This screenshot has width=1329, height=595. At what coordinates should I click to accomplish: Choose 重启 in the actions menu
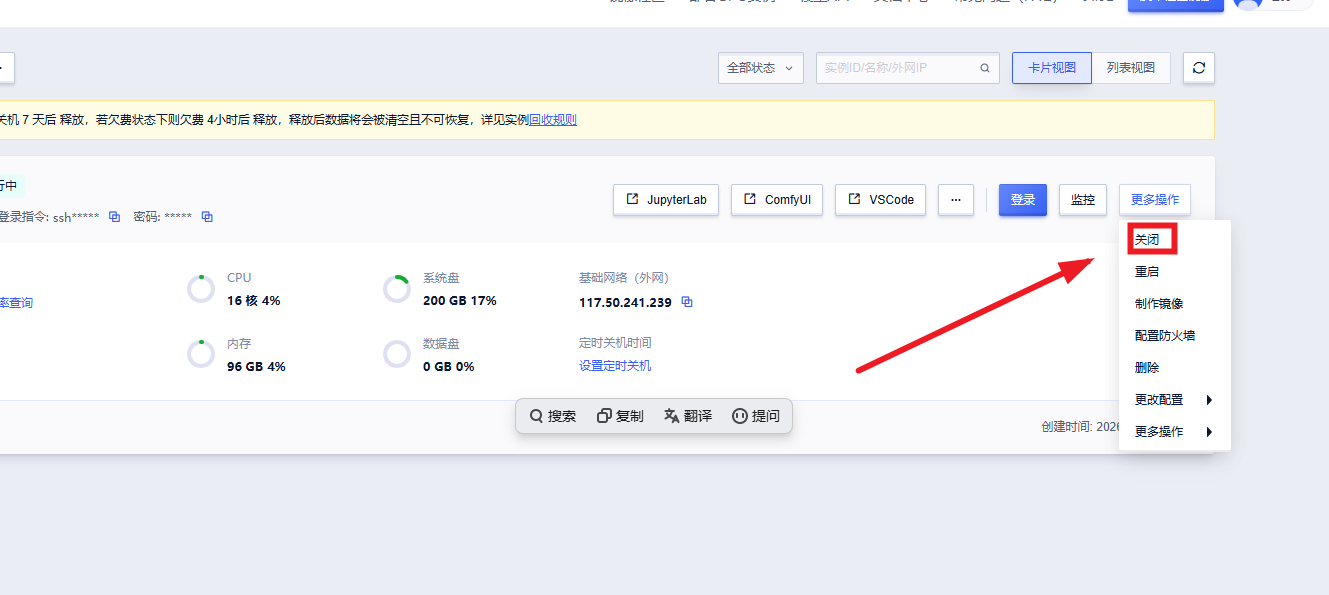(1147, 272)
